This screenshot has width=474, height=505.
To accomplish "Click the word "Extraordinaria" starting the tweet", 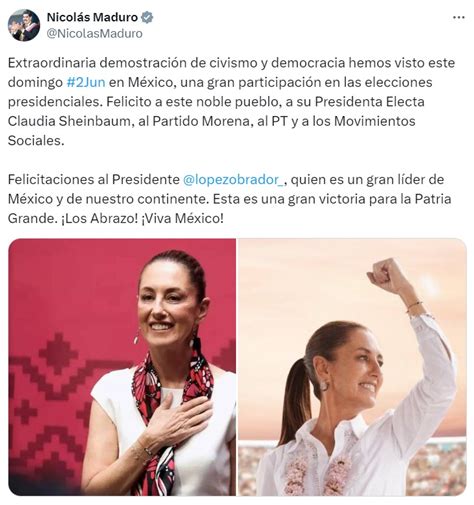I will tap(52, 63).
